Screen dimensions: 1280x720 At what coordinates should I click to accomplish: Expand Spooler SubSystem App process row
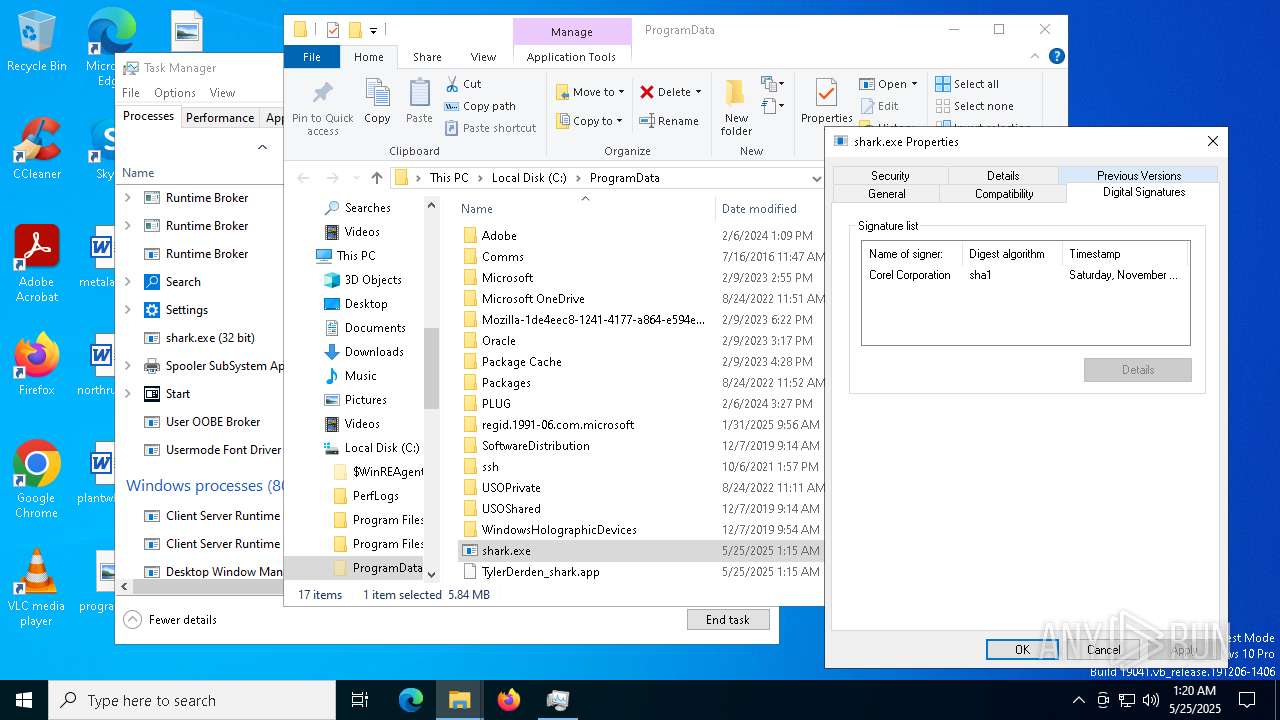128,366
